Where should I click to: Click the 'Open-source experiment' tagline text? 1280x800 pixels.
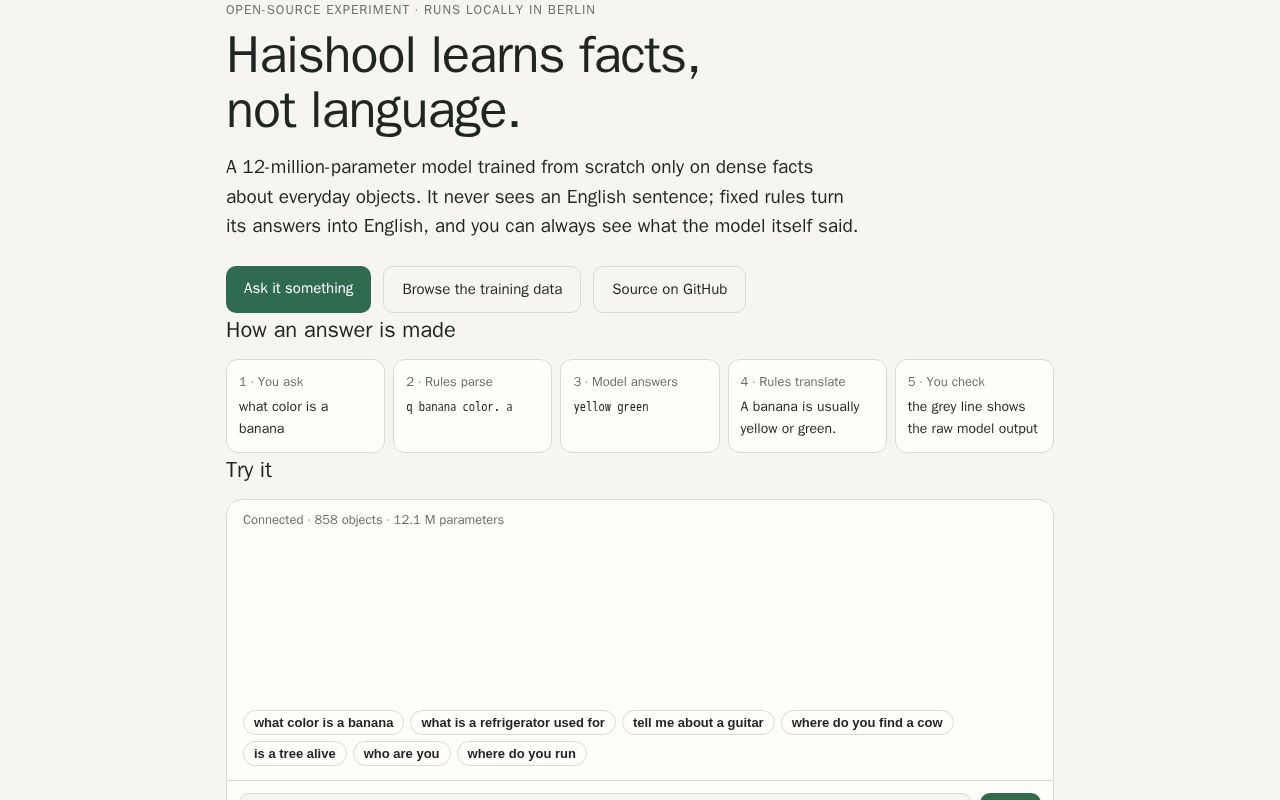(x=410, y=10)
